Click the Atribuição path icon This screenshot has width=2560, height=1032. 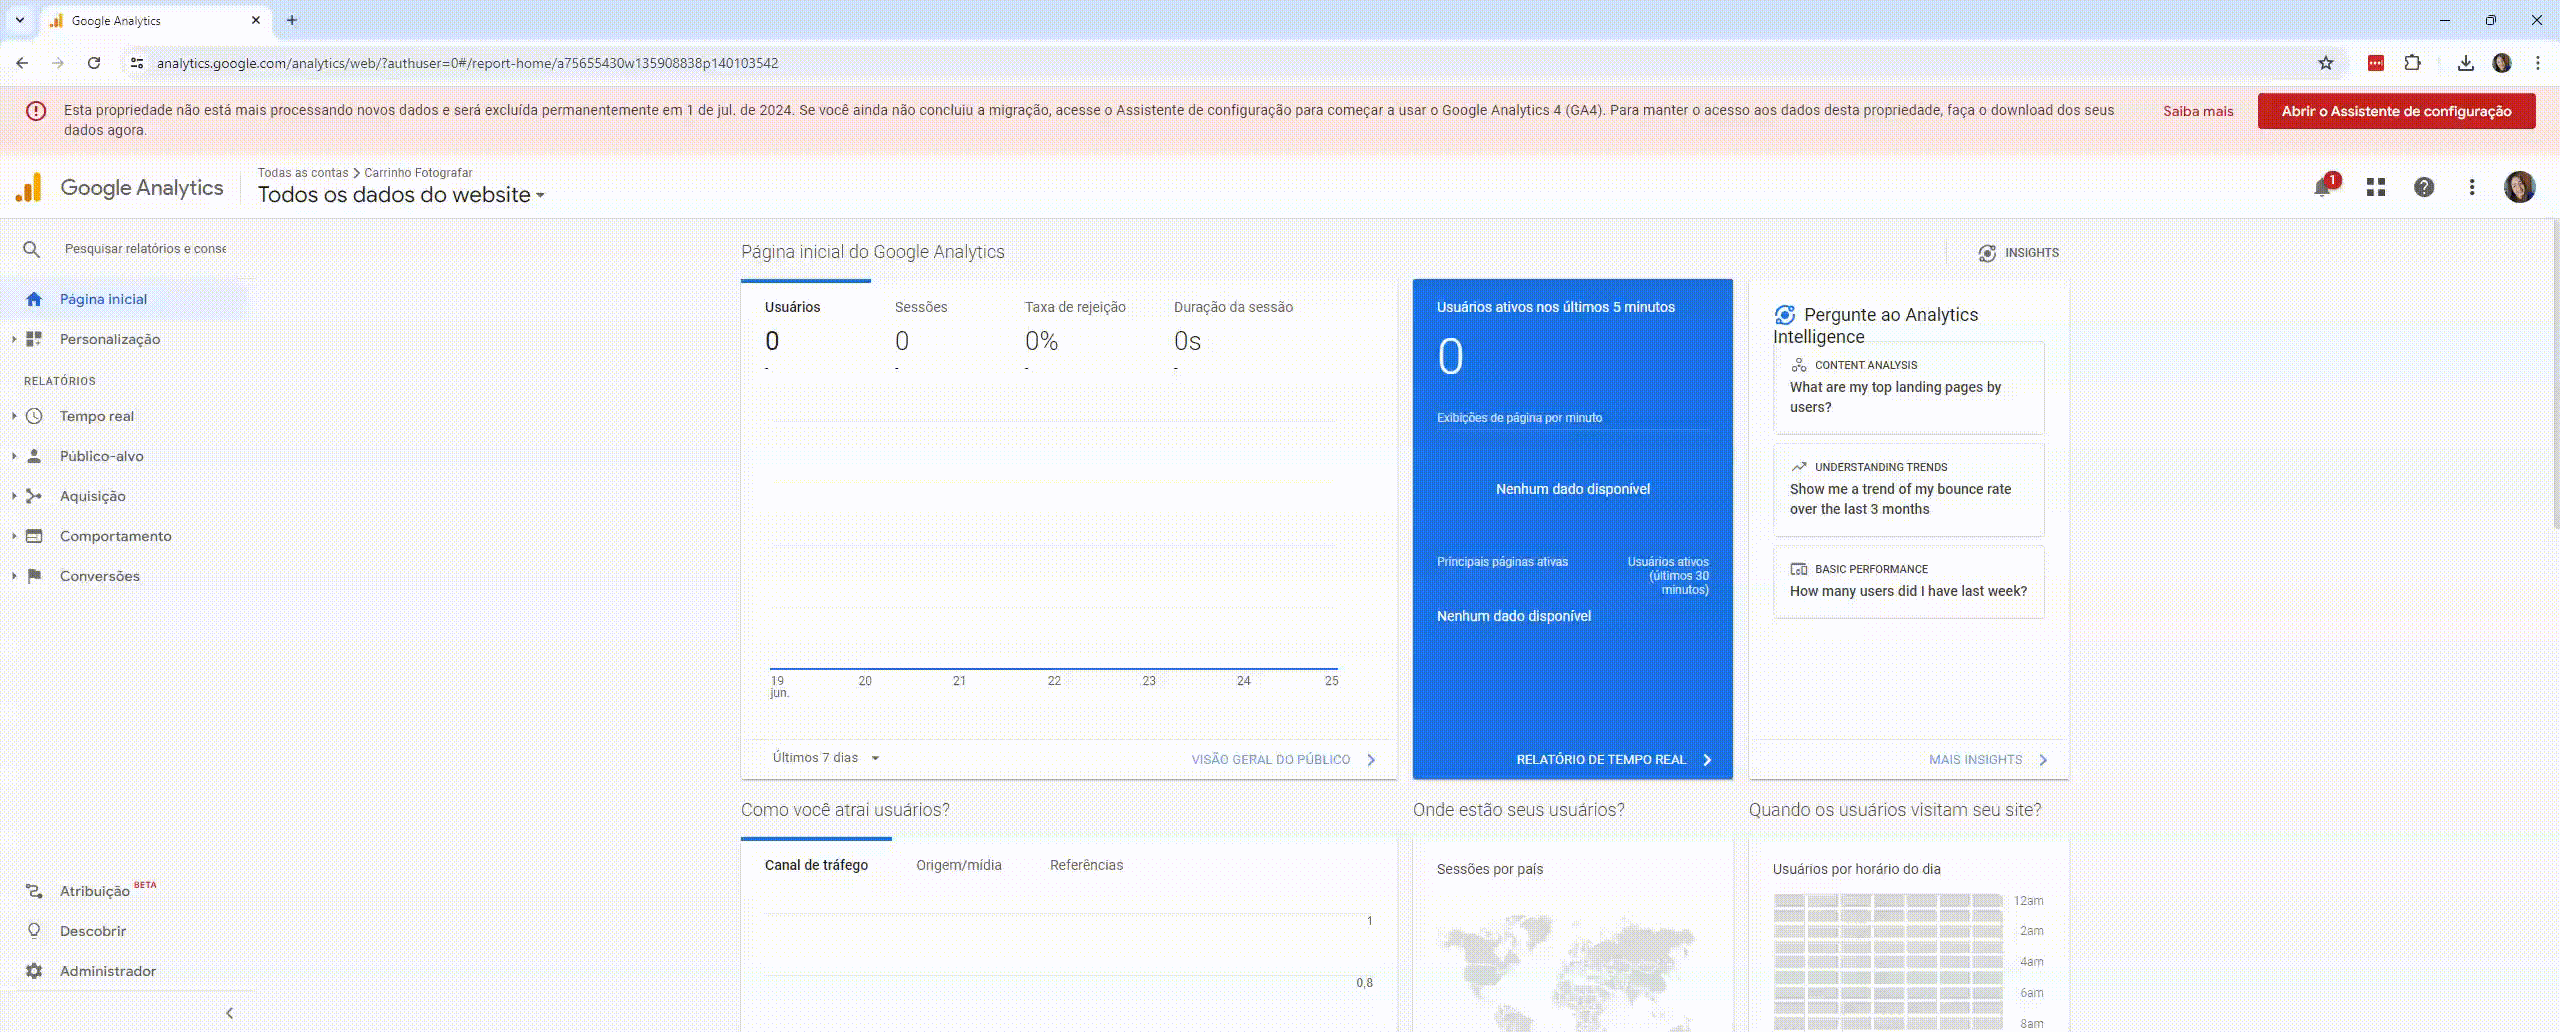34,891
